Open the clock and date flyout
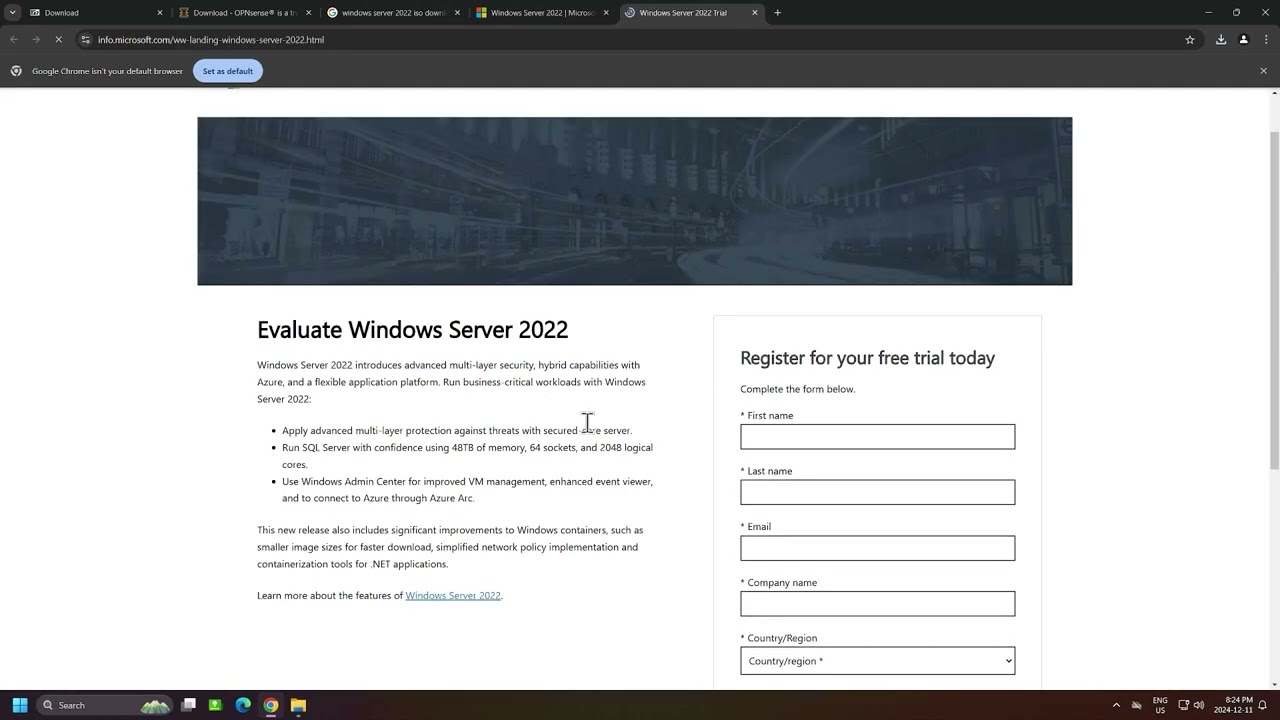 click(1233, 705)
